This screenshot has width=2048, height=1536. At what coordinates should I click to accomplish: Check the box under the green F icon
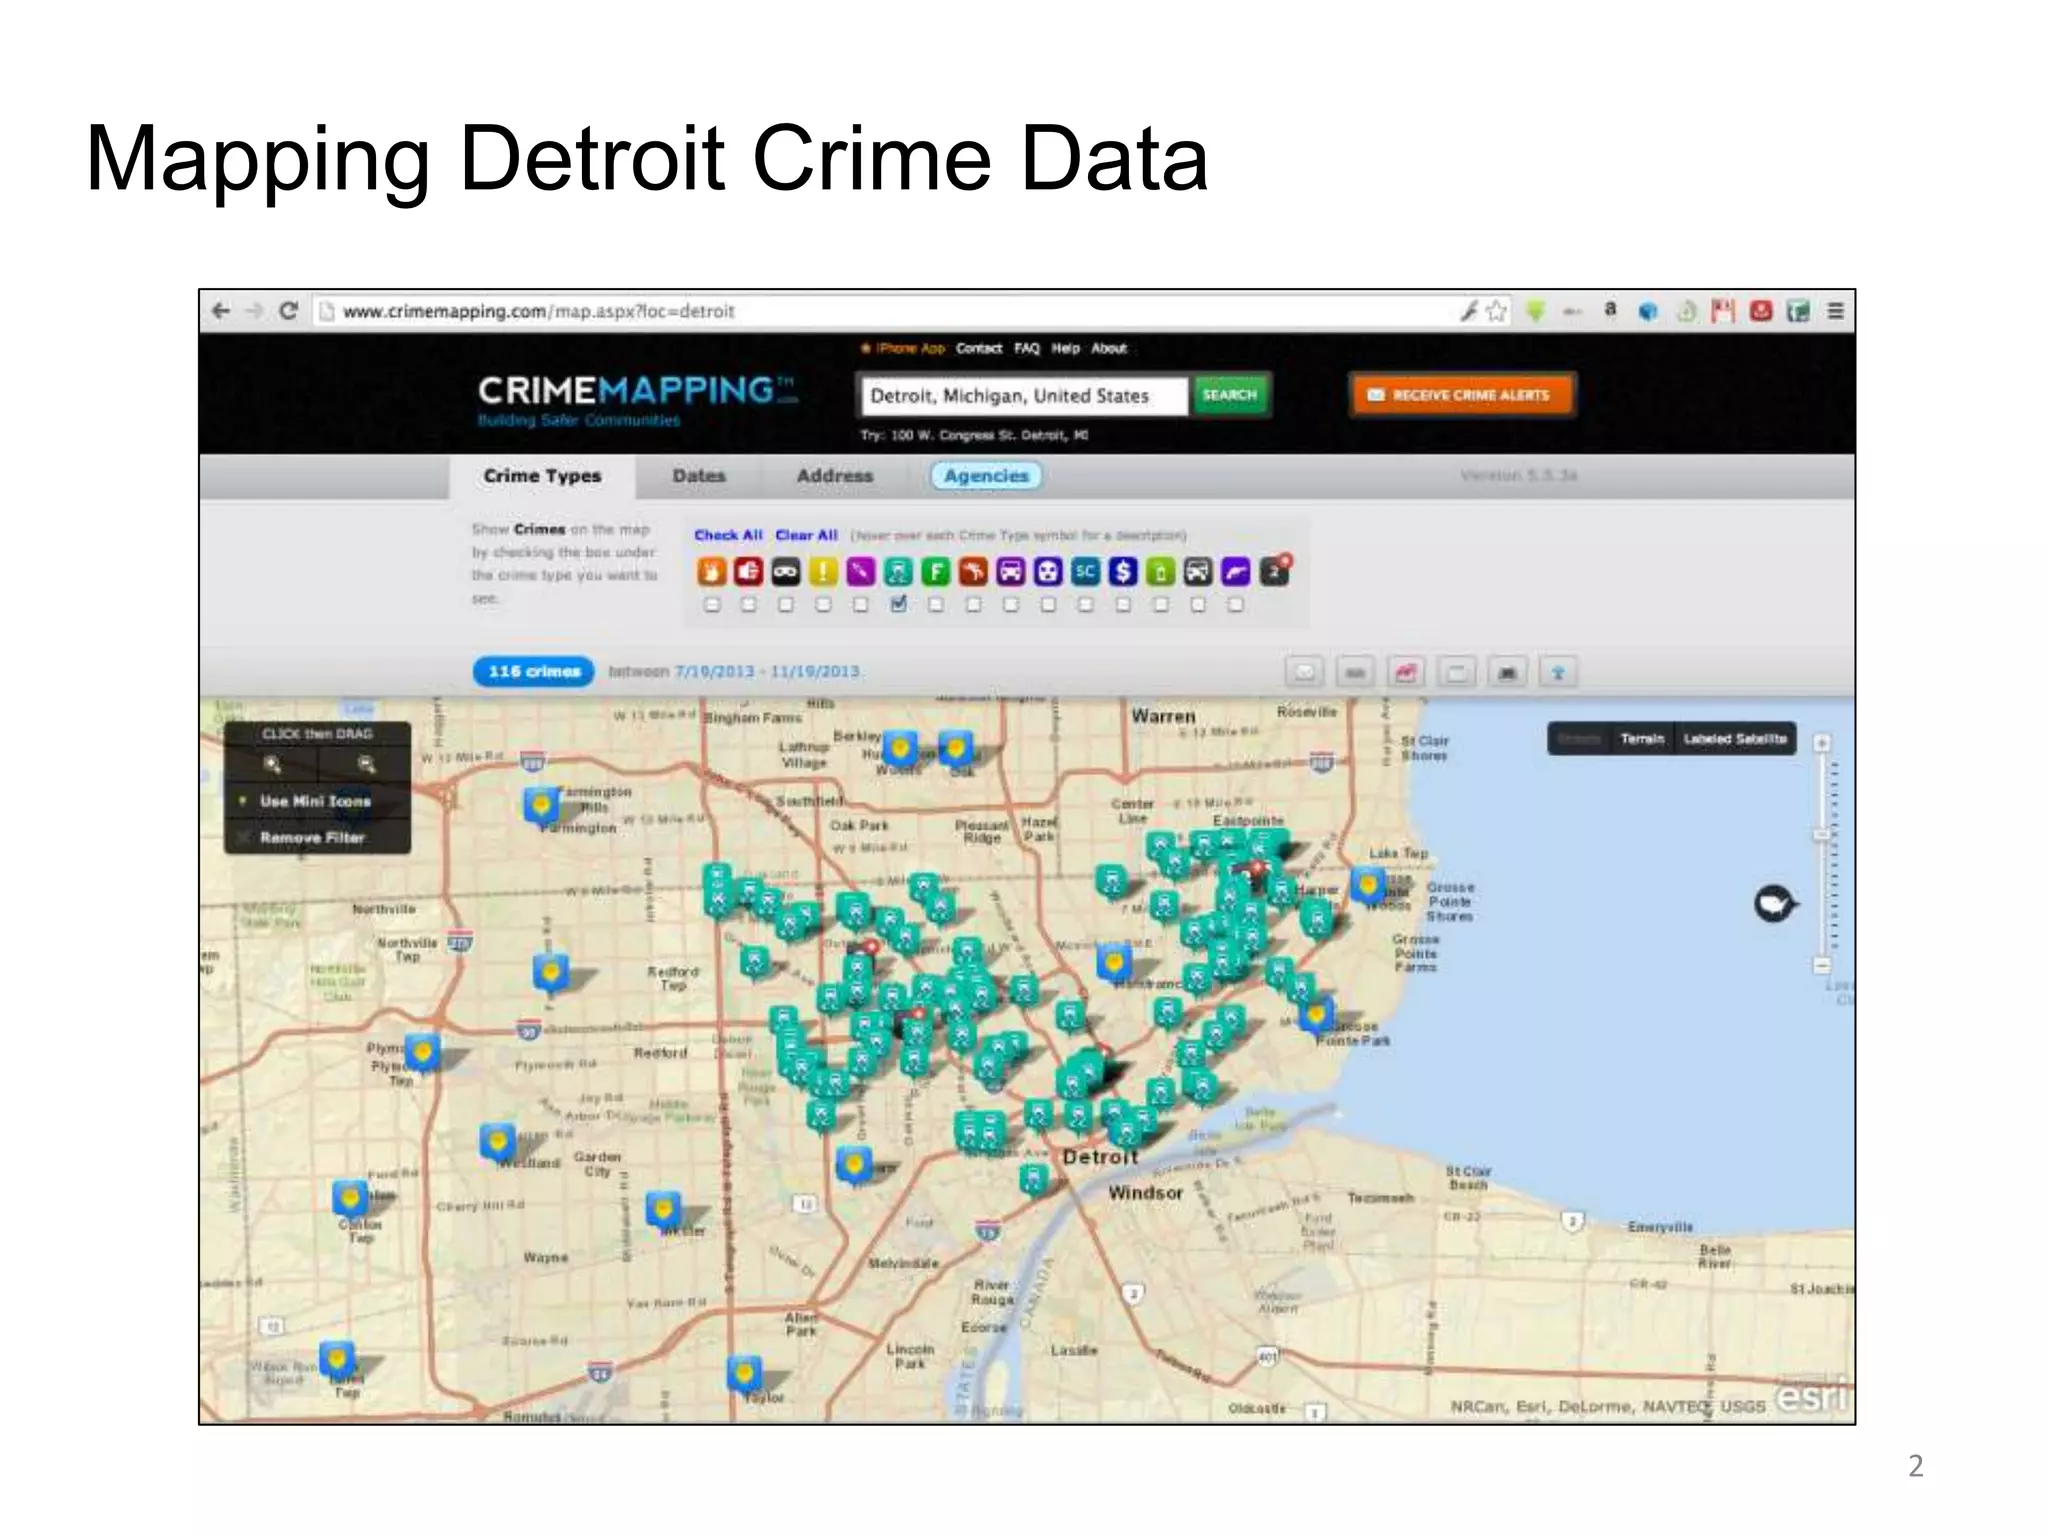936,604
